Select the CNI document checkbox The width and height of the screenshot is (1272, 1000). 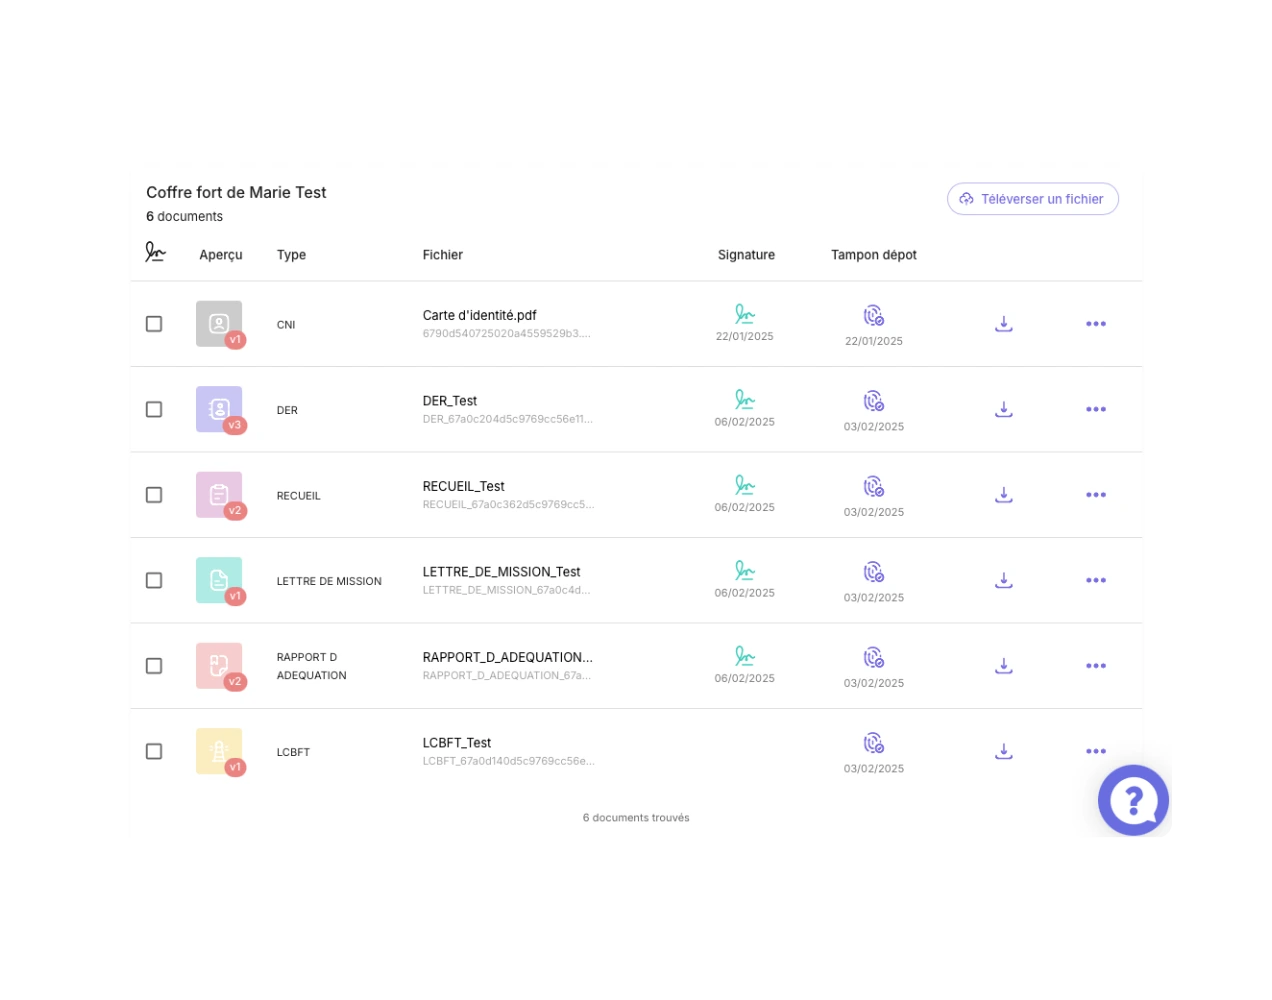pos(154,324)
